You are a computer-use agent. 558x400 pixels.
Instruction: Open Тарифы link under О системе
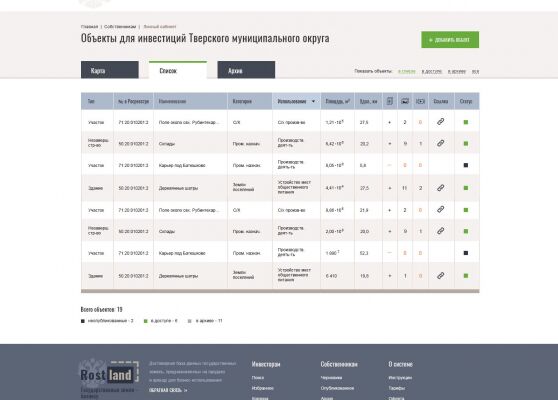tap(396, 388)
